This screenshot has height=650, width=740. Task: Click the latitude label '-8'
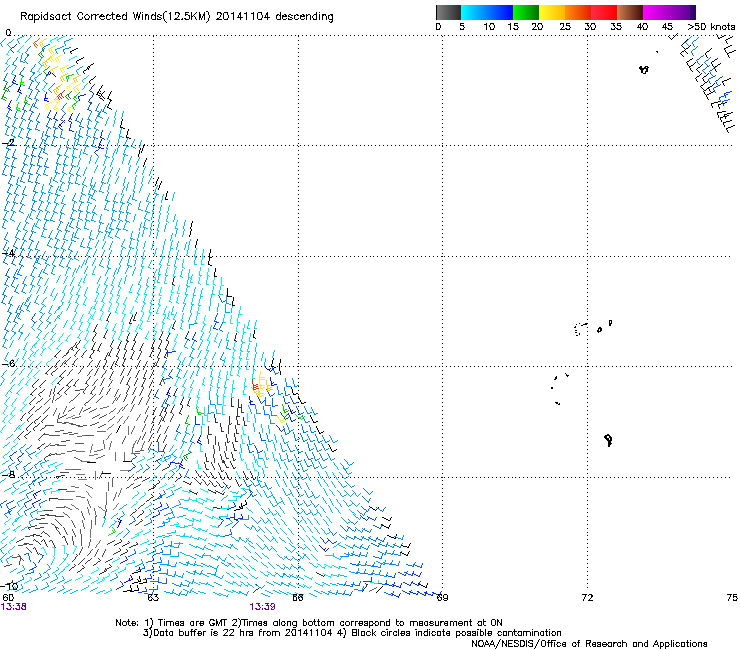click(8, 474)
